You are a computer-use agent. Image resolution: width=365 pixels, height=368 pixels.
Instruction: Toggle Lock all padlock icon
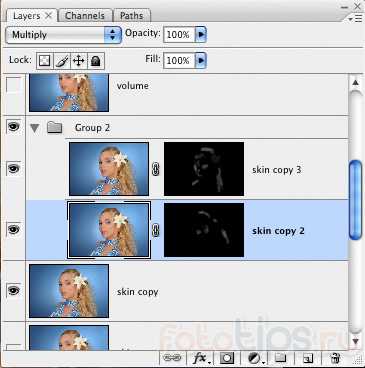pyautogui.click(x=96, y=61)
